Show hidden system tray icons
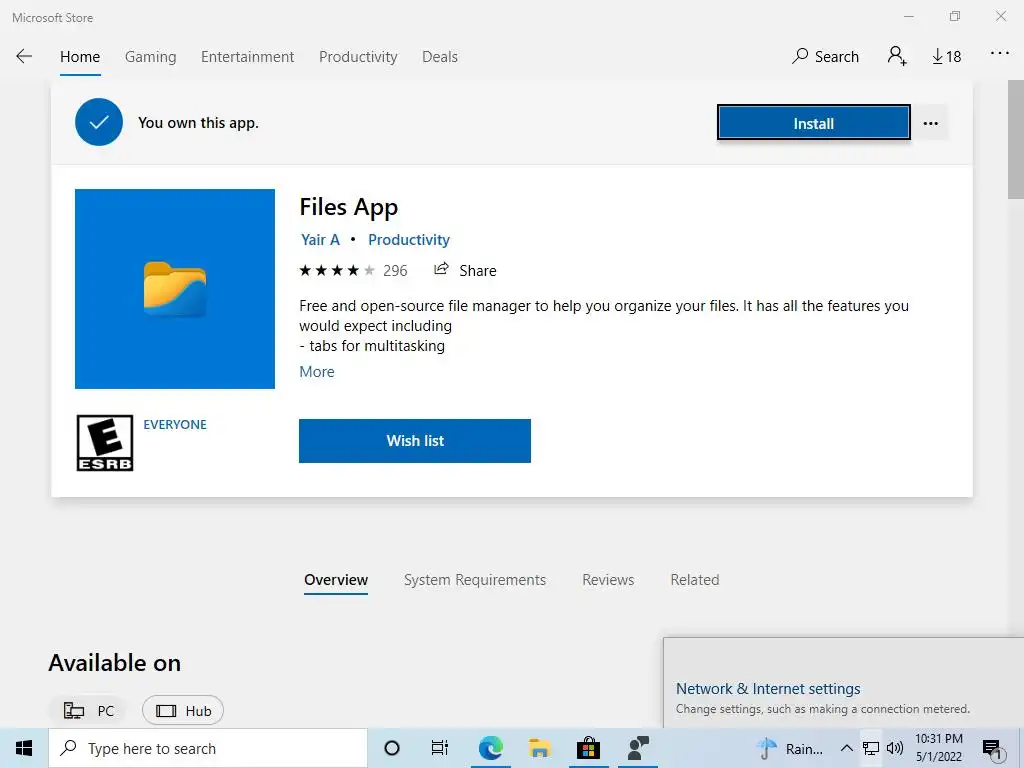Viewport: 1024px width, 768px height. tap(846, 748)
